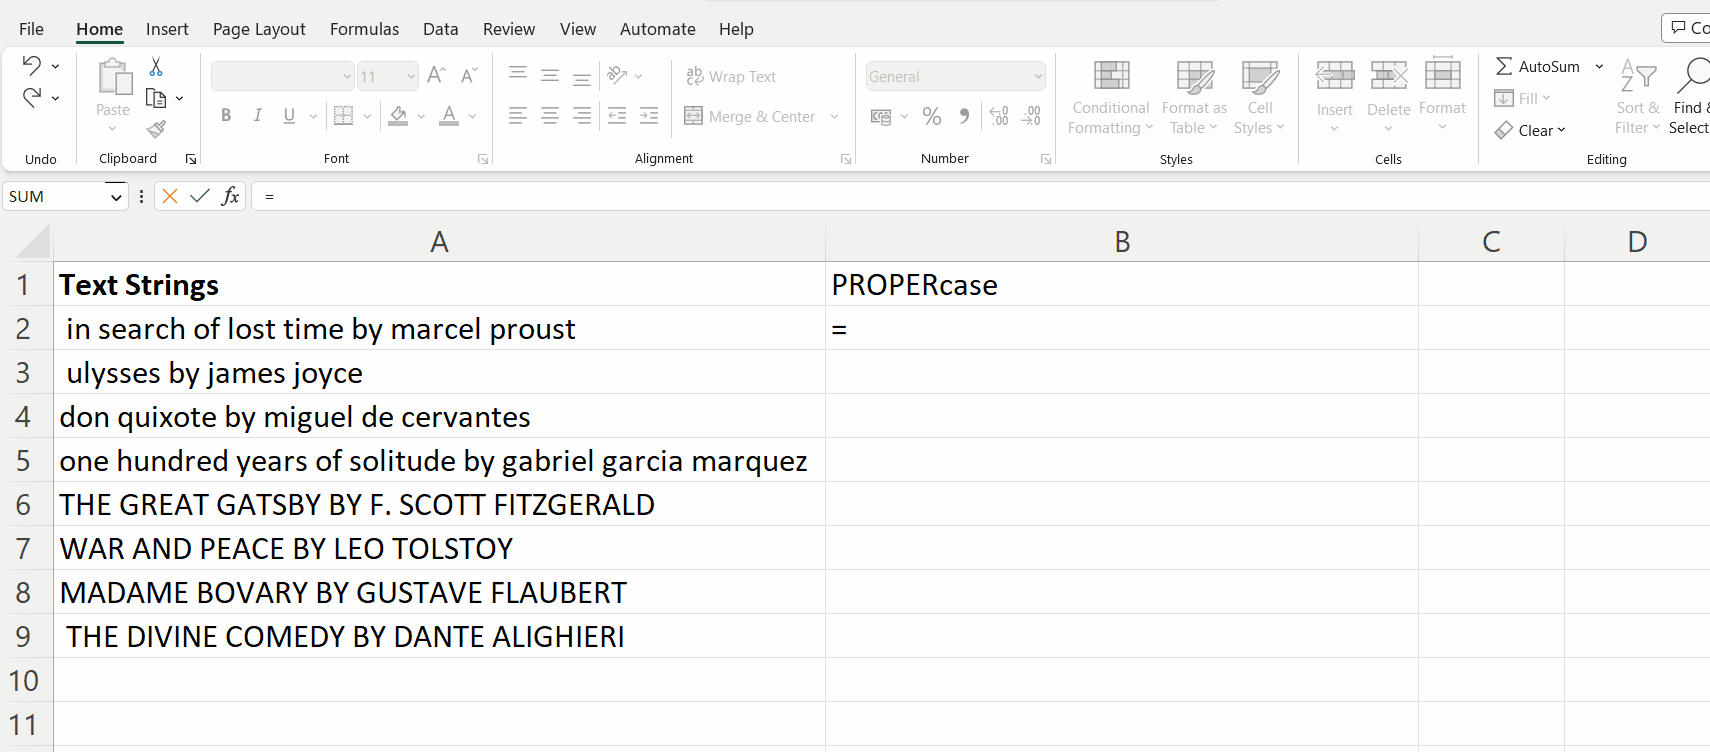Expand the Name Box dropdown showing SUM
This screenshot has width=1710, height=752.
(x=116, y=197)
